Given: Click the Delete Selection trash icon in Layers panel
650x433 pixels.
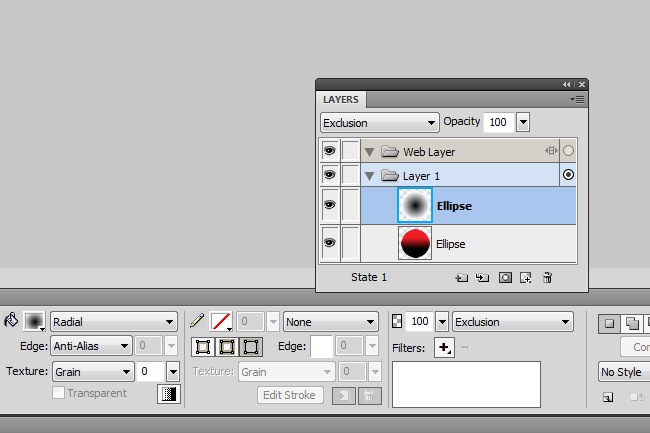Looking at the screenshot, I should point(547,278).
